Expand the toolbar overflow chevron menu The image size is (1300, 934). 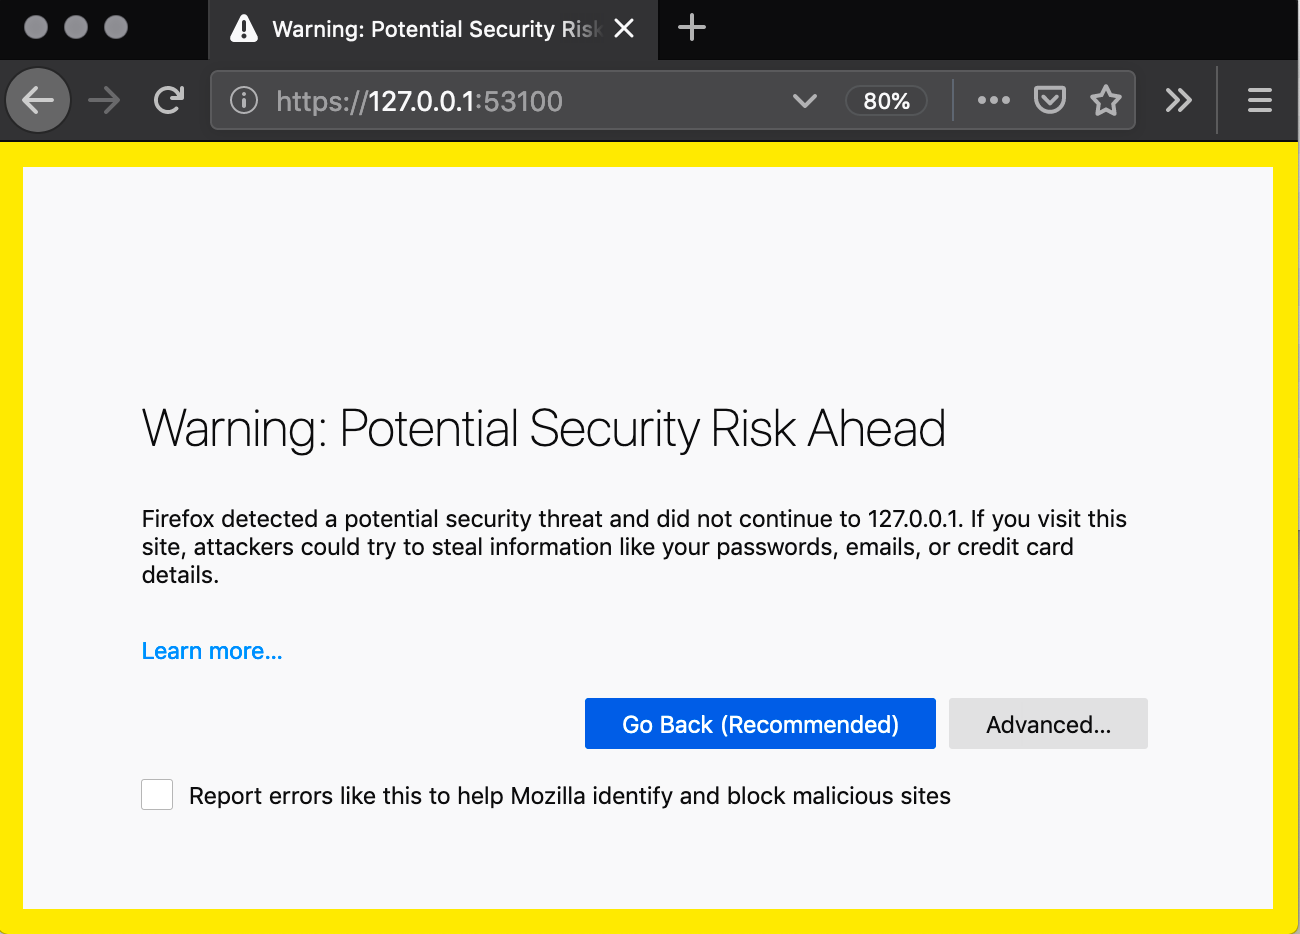1178,100
